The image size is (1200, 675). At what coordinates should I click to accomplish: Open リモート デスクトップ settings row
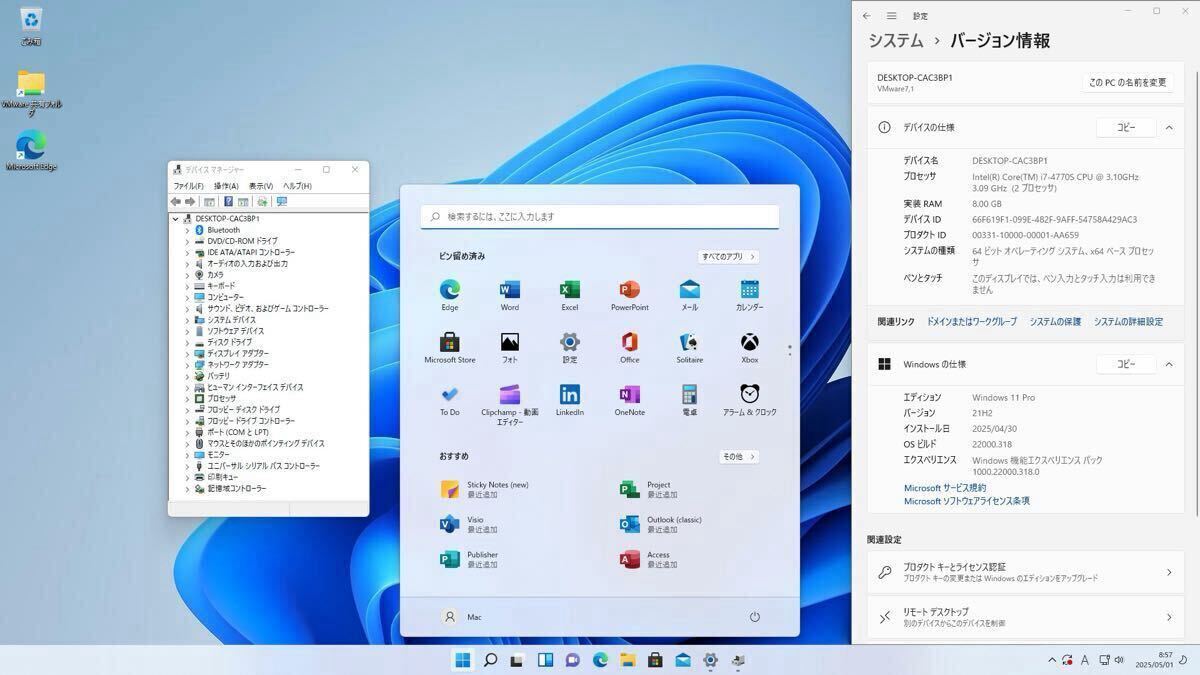coord(1026,617)
